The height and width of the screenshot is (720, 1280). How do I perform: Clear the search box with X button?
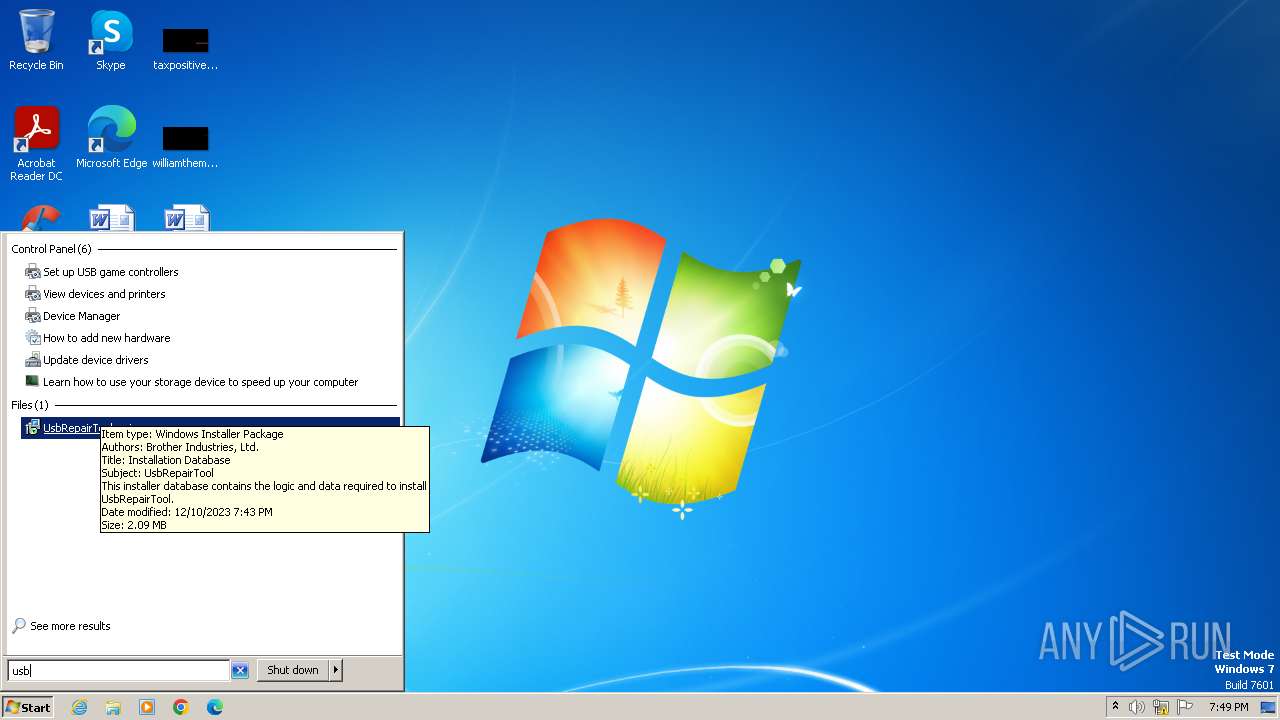click(x=240, y=670)
